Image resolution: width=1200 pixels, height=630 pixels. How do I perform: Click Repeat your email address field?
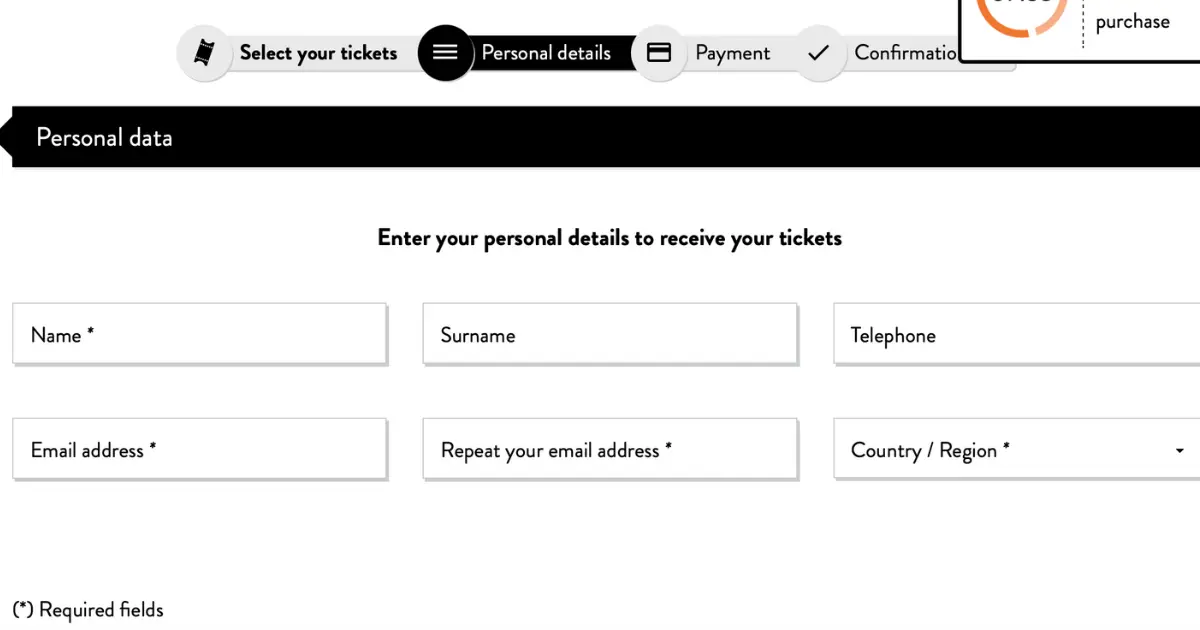610,449
